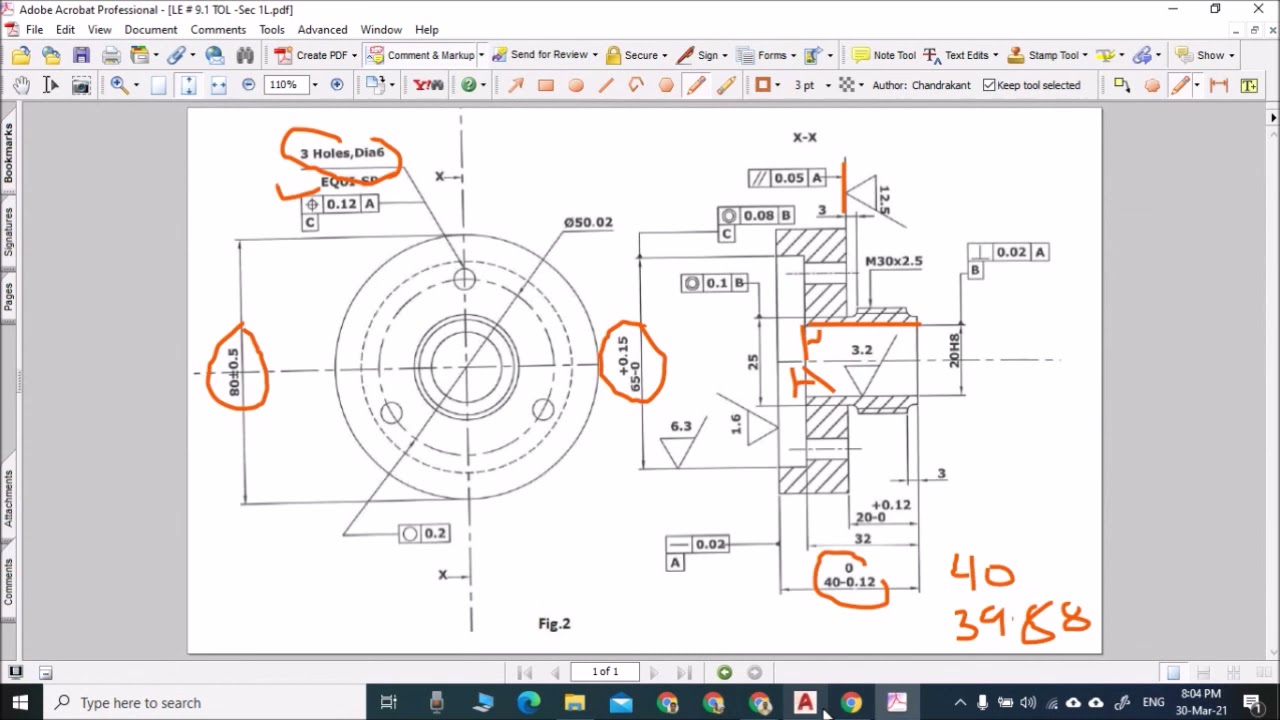Expand Create PDF dropdown
Viewport: 1280px width, 720px height.
tap(354, 56)
